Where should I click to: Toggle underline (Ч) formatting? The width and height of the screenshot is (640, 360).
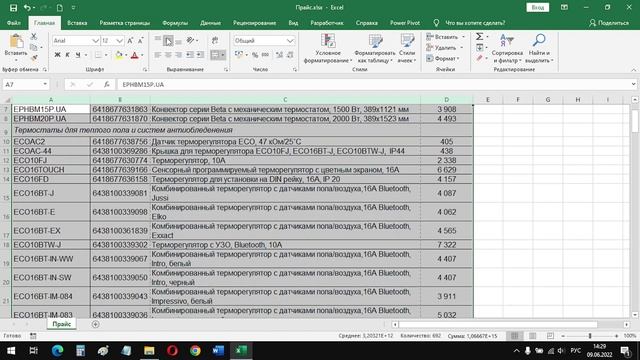pyautogui.click(x=78, y=55)
